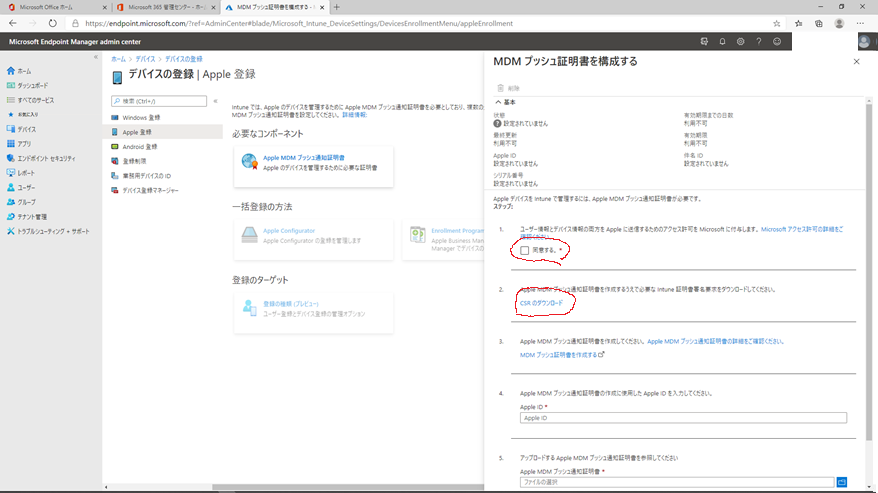Select Apple 登録 in the side menu
The image size is (878, 493).
pos(162,132)
